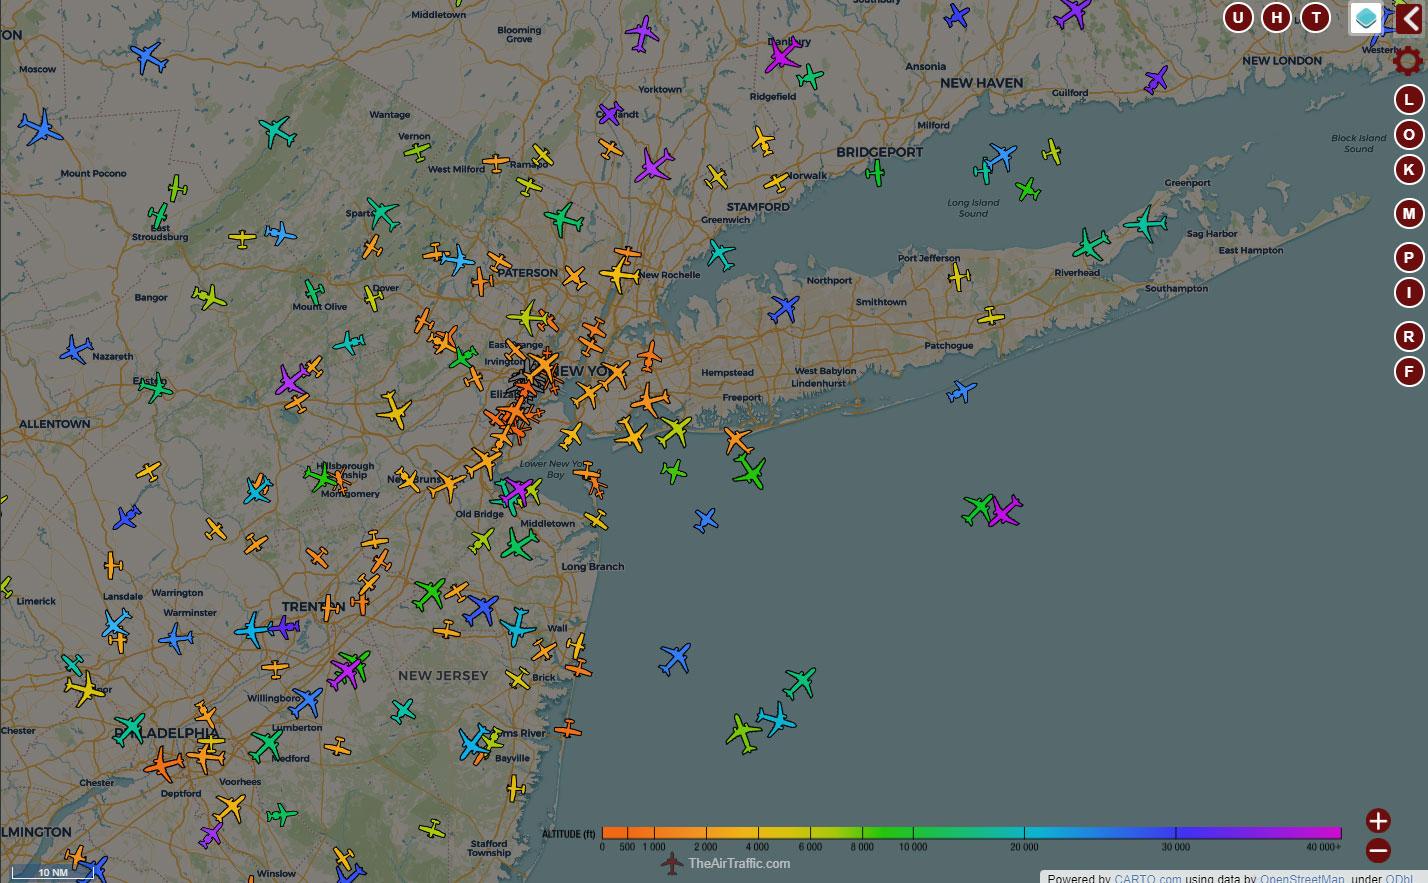Click the zoom in plus button

pos(1378,821)
